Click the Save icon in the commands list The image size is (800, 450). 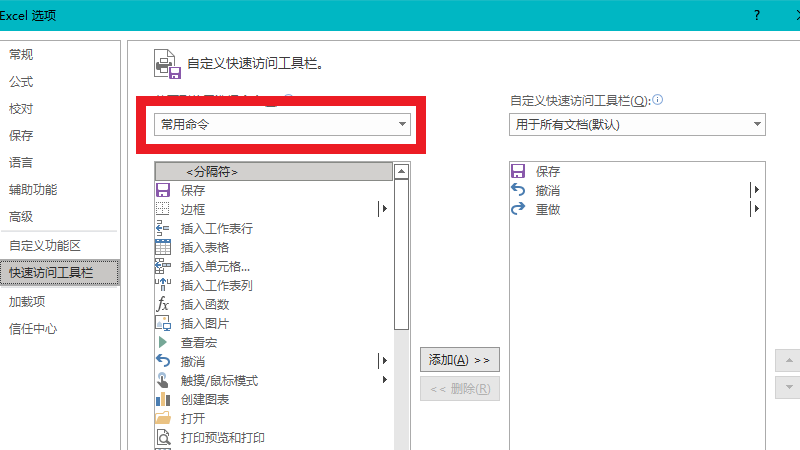[163, 190]
